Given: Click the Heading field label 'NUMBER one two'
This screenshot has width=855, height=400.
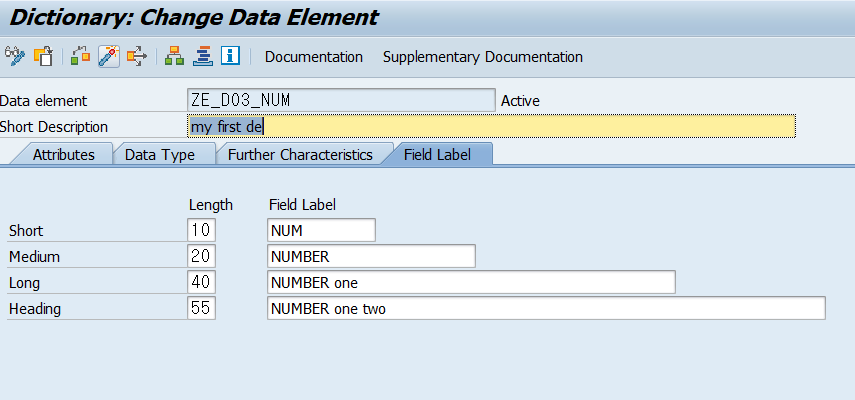Looking at the screenshot, I should 546,308.
